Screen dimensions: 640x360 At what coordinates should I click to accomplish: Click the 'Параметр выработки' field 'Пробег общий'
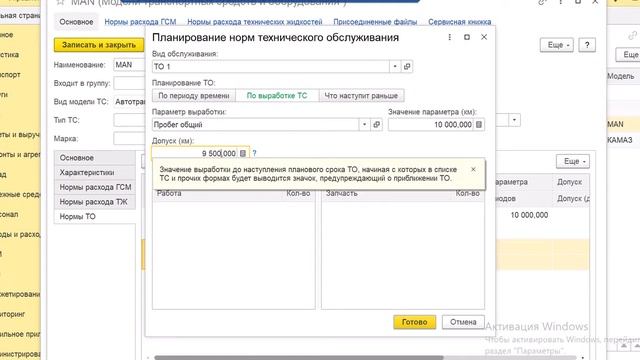pyautogui.click(x=256, y=124)
